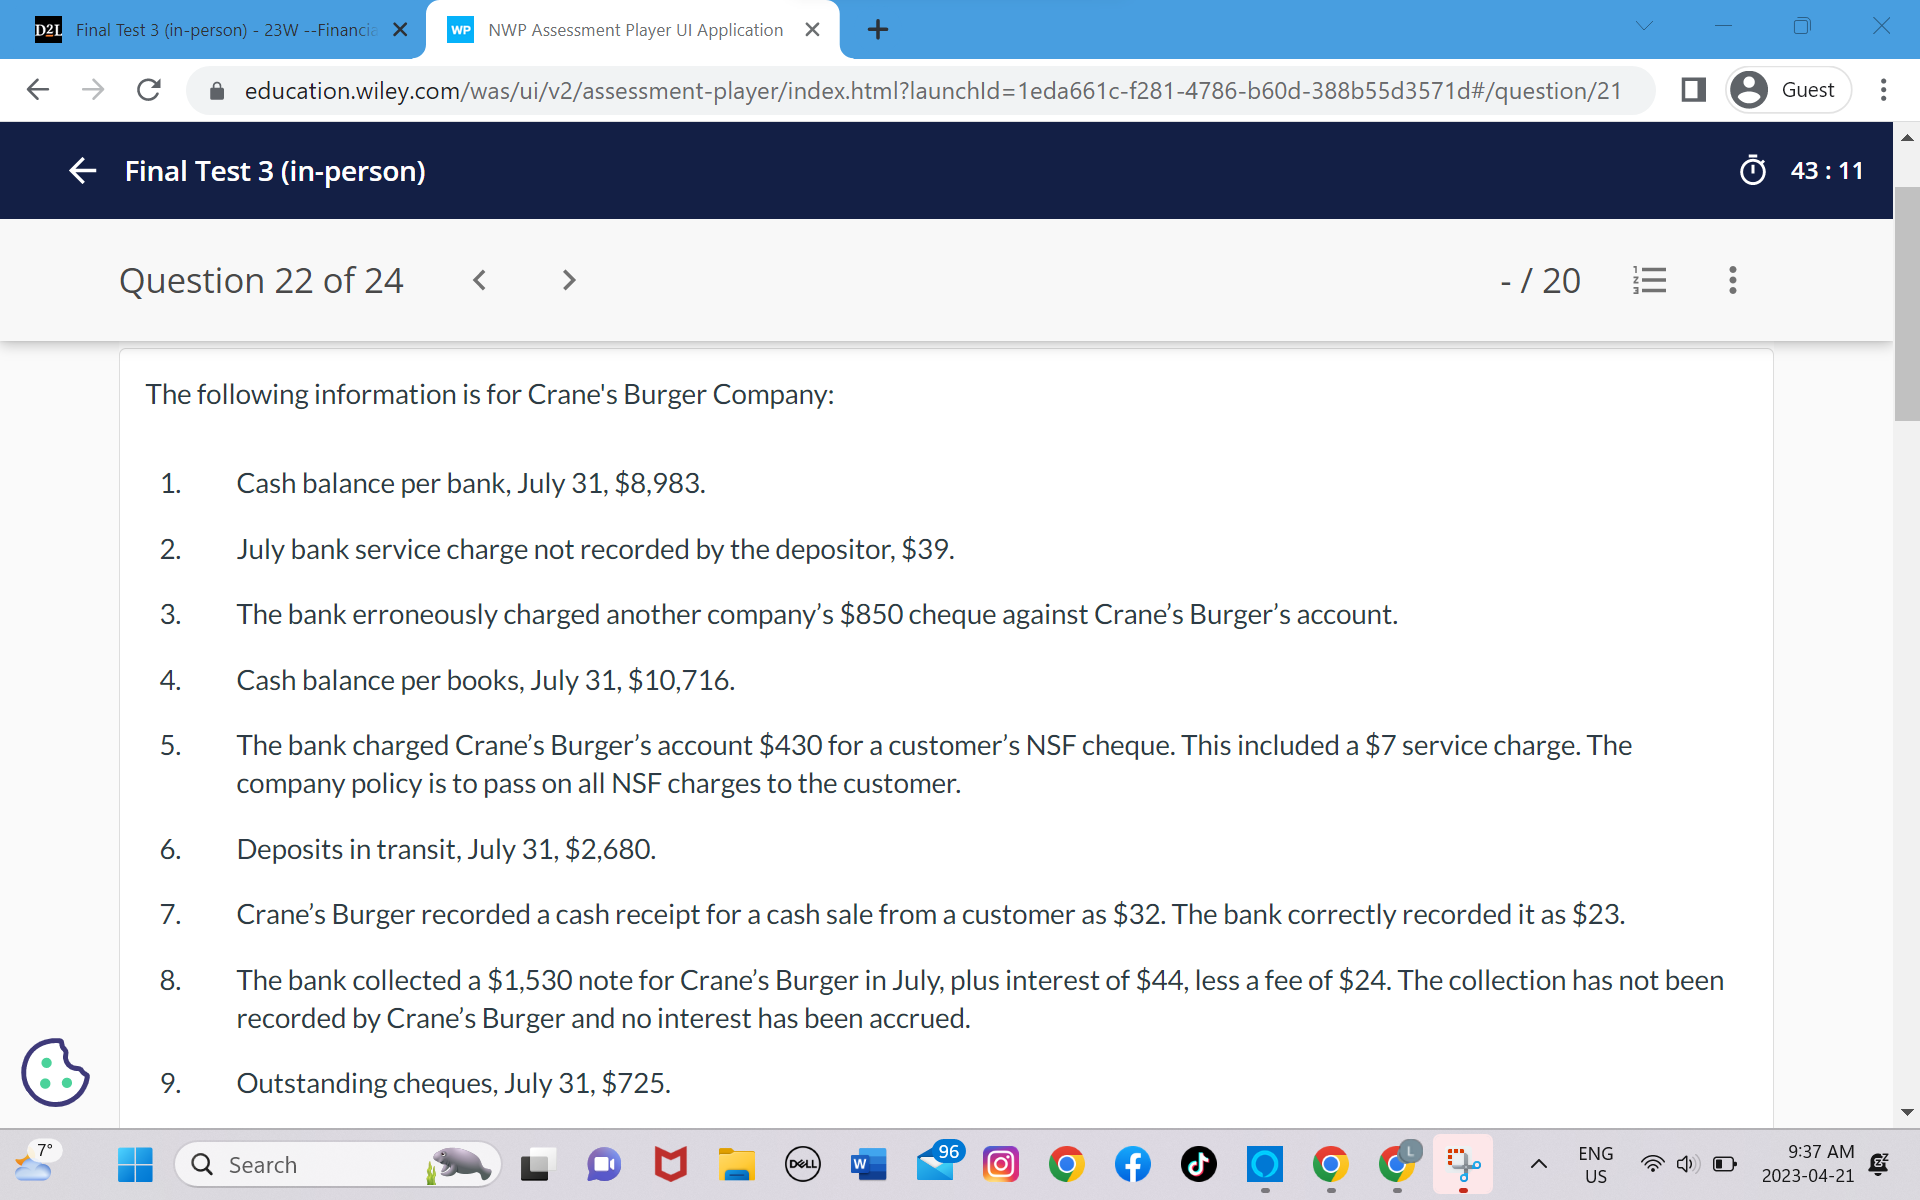
Task: Expand hidden icons chevron in taskbar
Action: click(x=1538, y=1164)
